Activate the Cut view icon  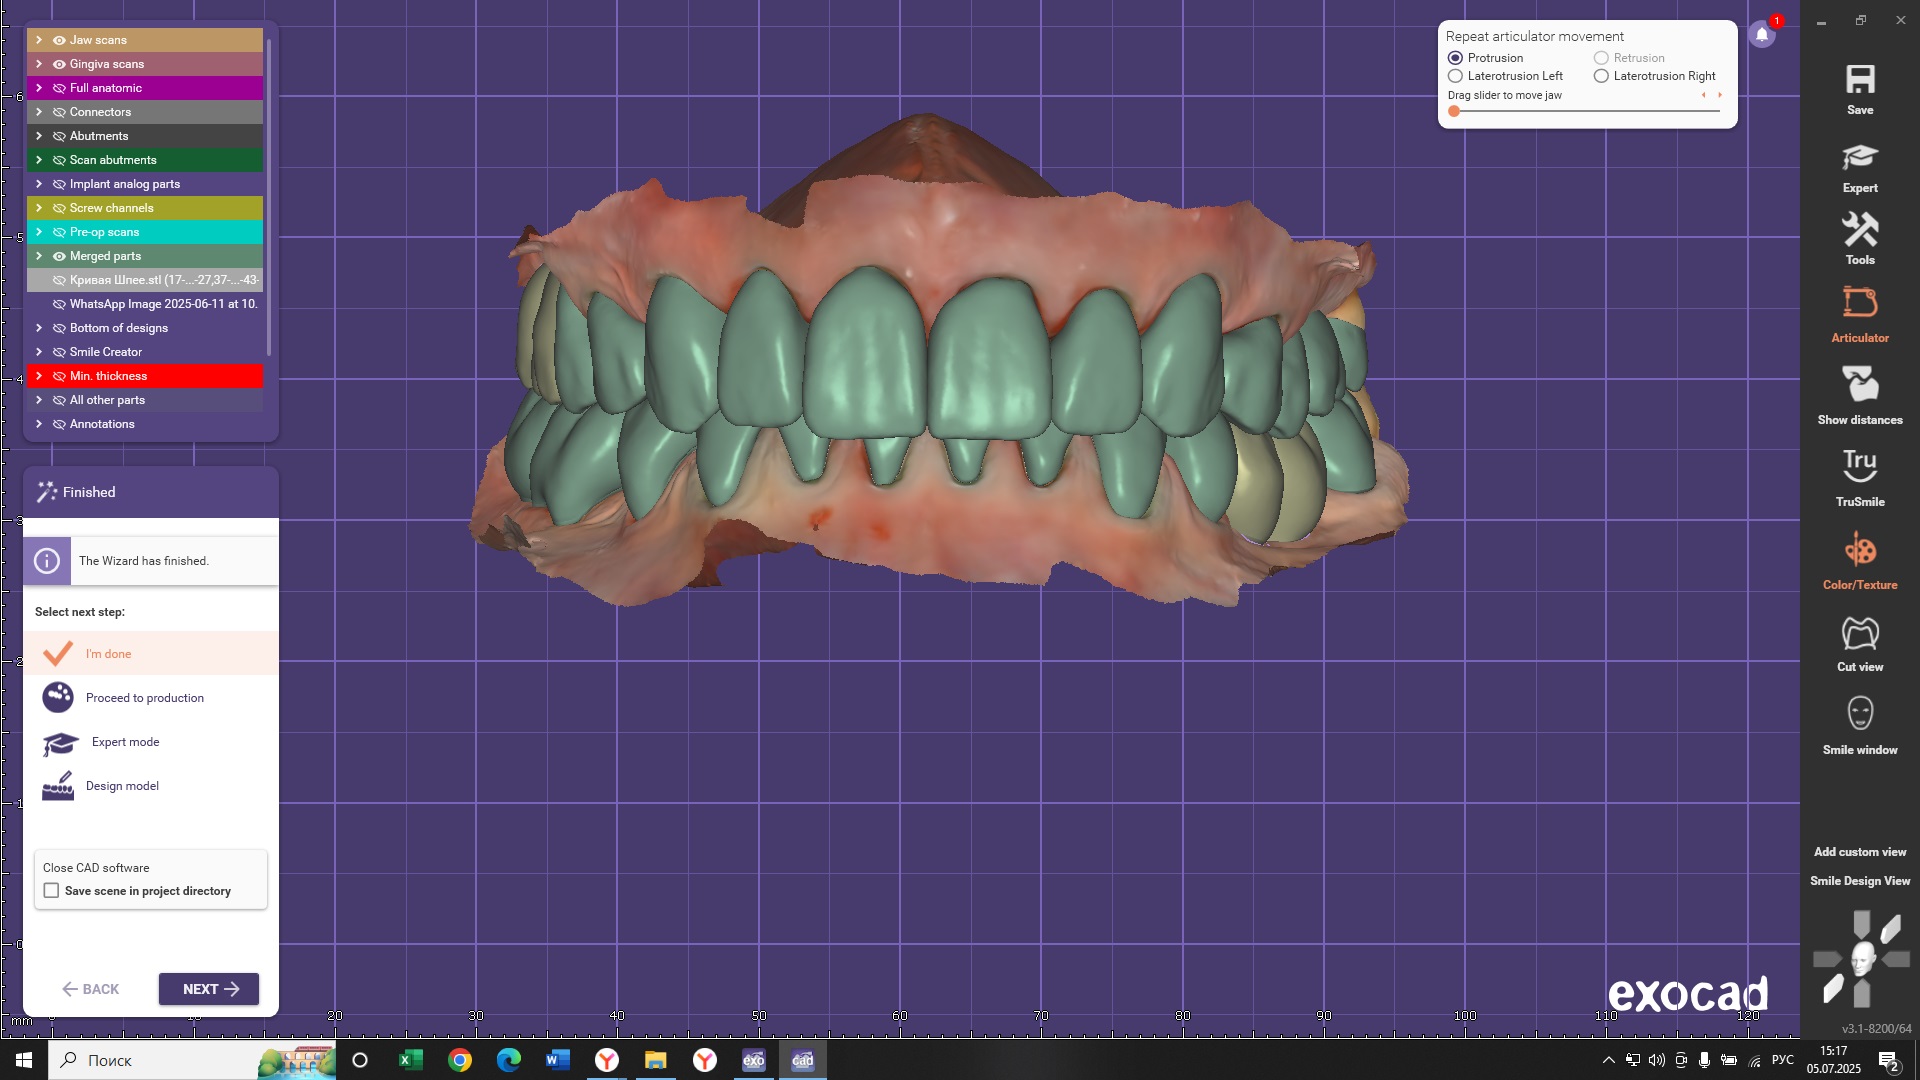click(1859, 633)
